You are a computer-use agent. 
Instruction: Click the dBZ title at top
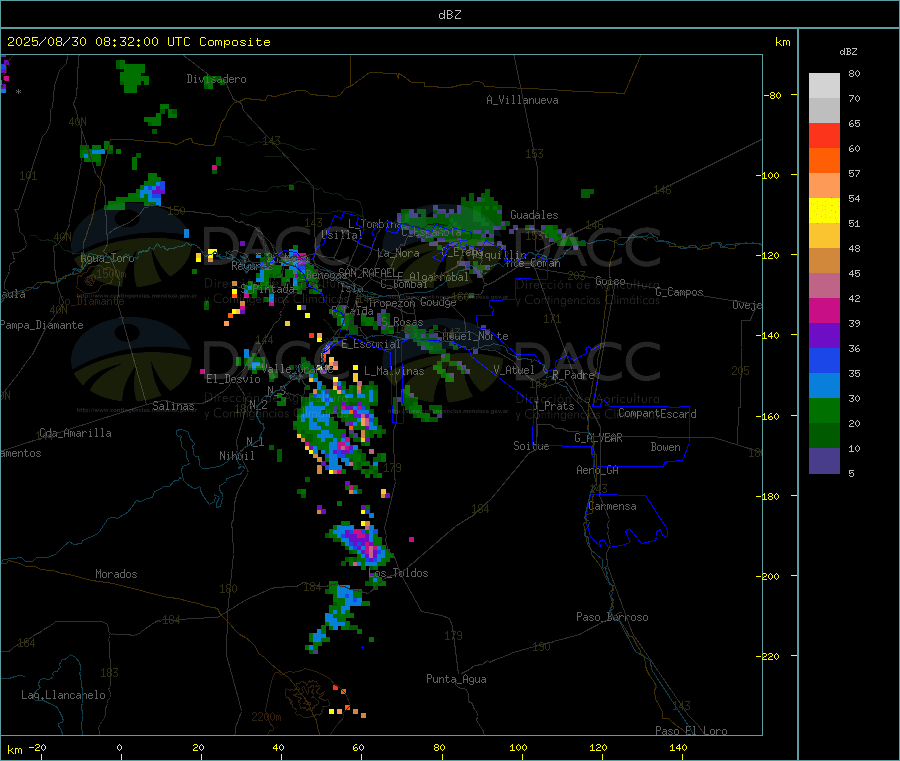(449, 15)
